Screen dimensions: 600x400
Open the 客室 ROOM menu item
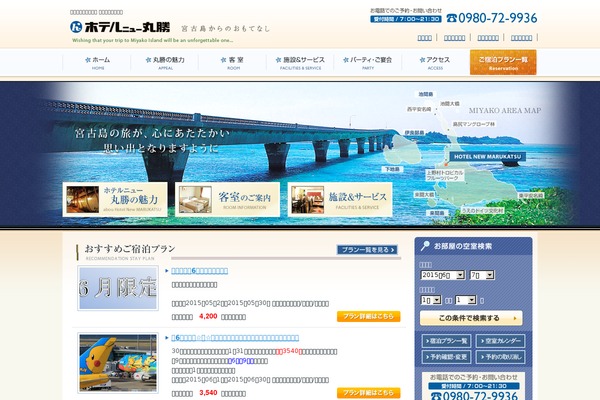[233, 63]
